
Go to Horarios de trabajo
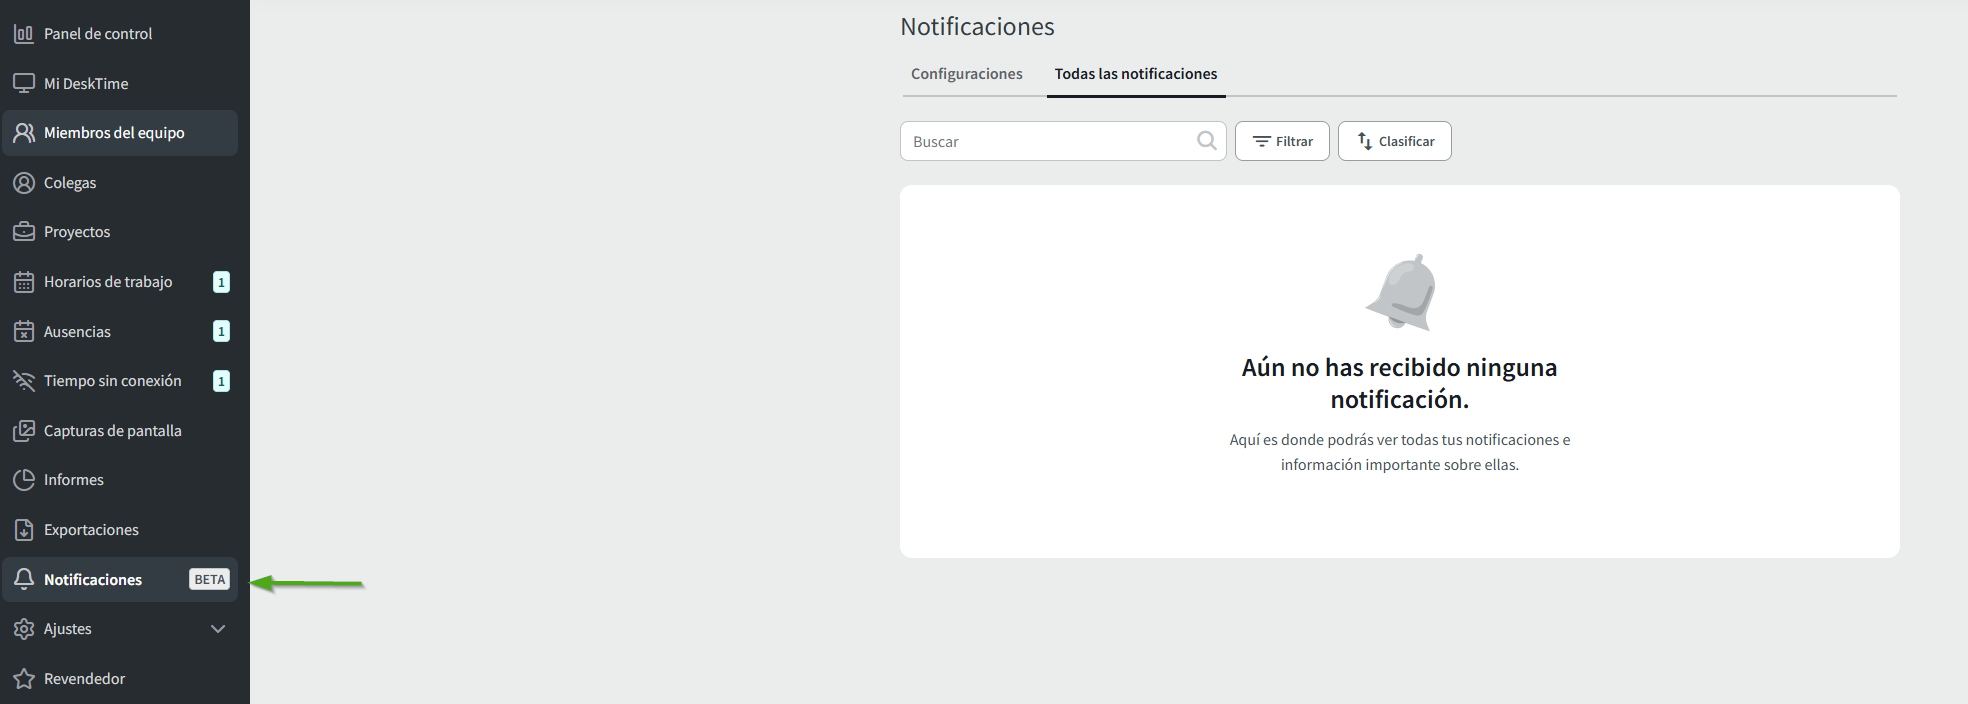tap(108, 282)
